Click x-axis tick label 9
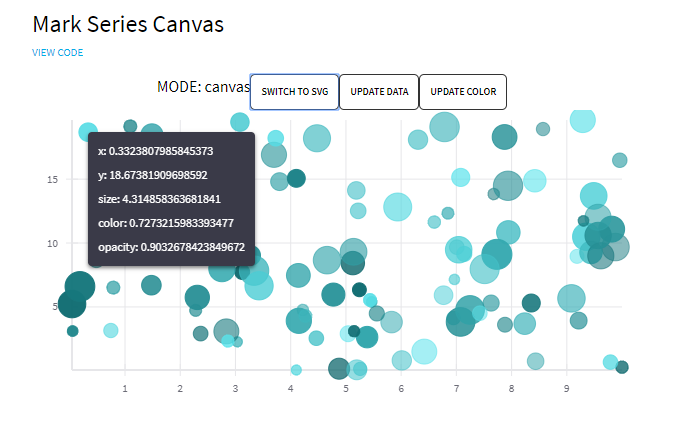 (567, 387)
